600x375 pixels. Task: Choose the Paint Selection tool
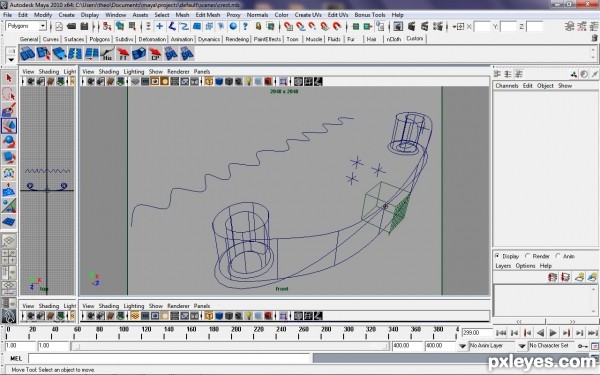(9, 110)
